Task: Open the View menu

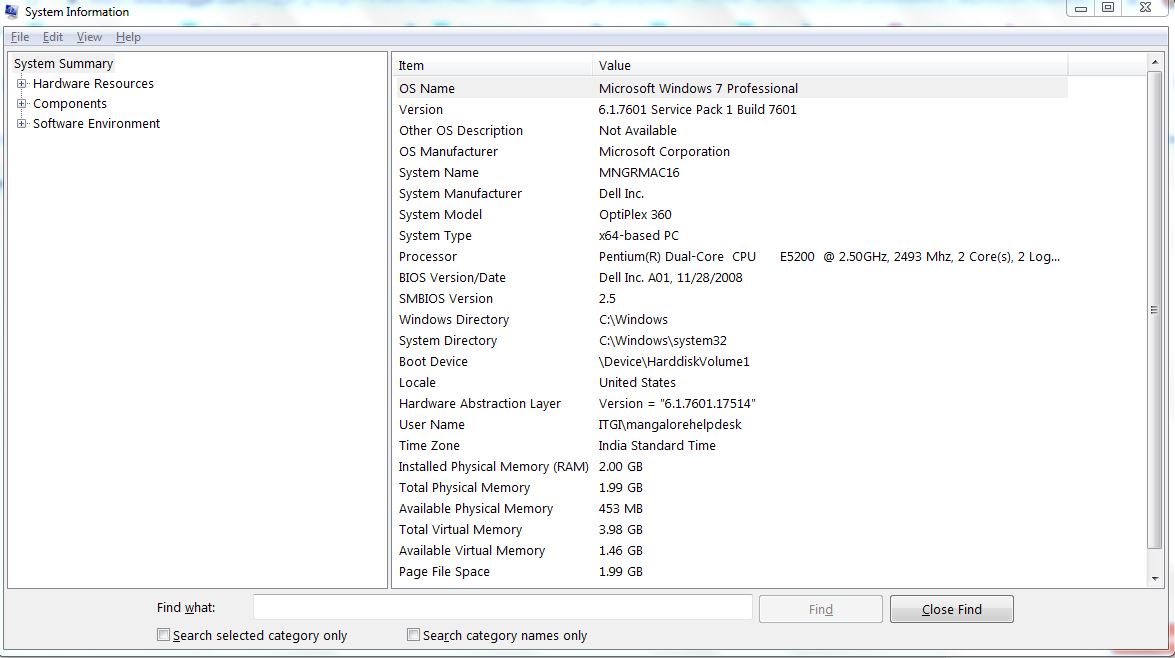Action: [x=89, y=37]
